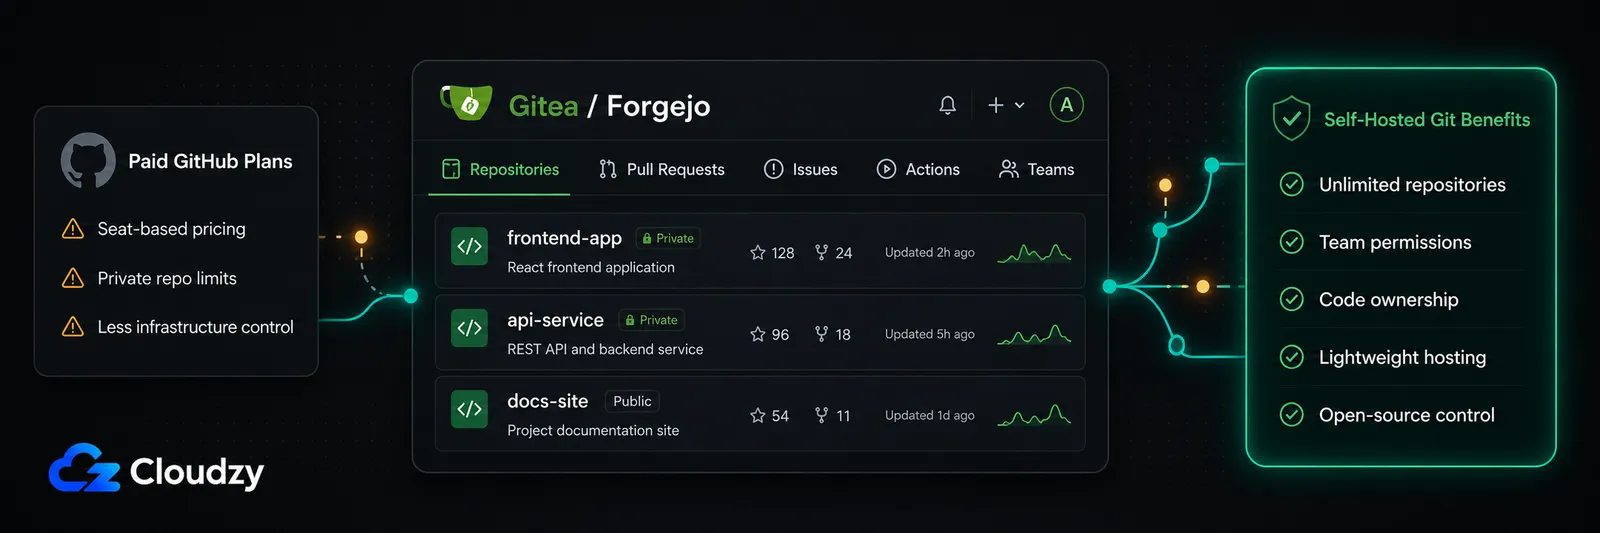Click the Private badge on api-service
Image resolution: width=1600 pixels, height=533 pixels.
[x=651, y=320]
